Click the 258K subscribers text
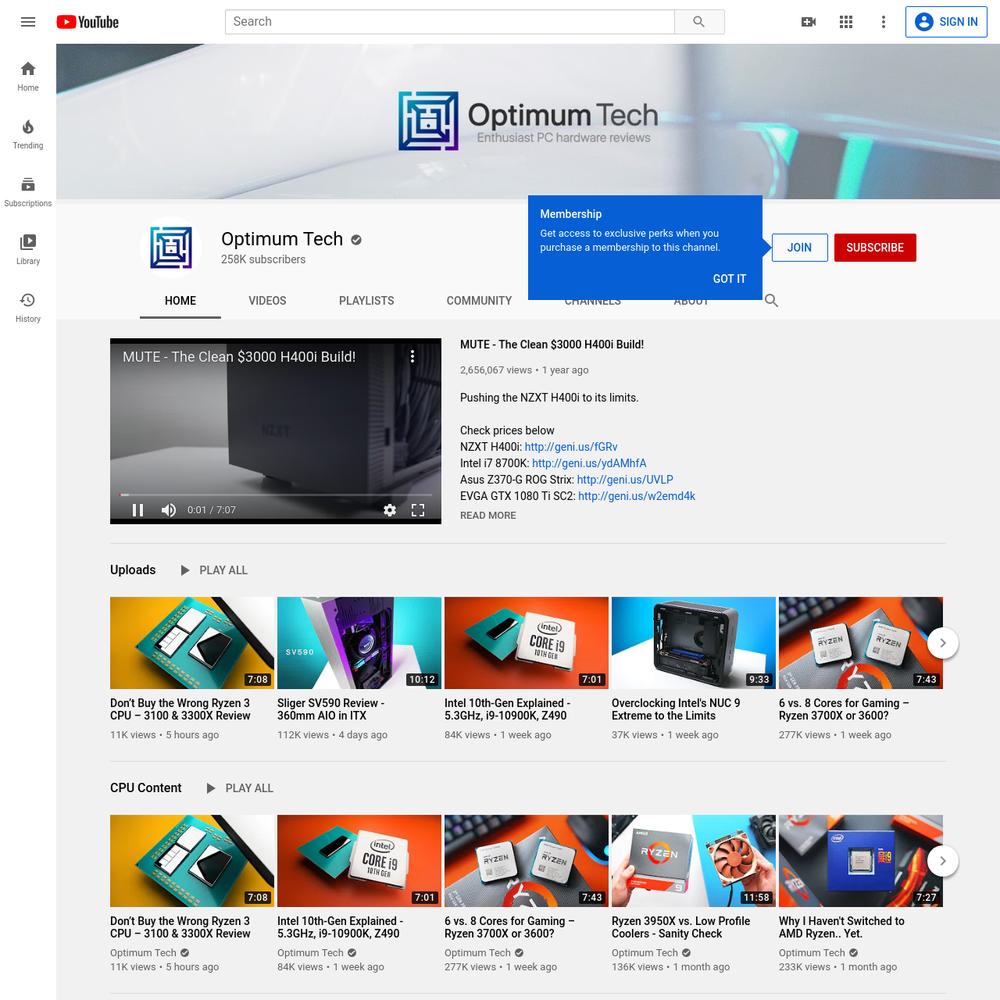This screenshot has width=1000, height=1000. pos(263,260)
